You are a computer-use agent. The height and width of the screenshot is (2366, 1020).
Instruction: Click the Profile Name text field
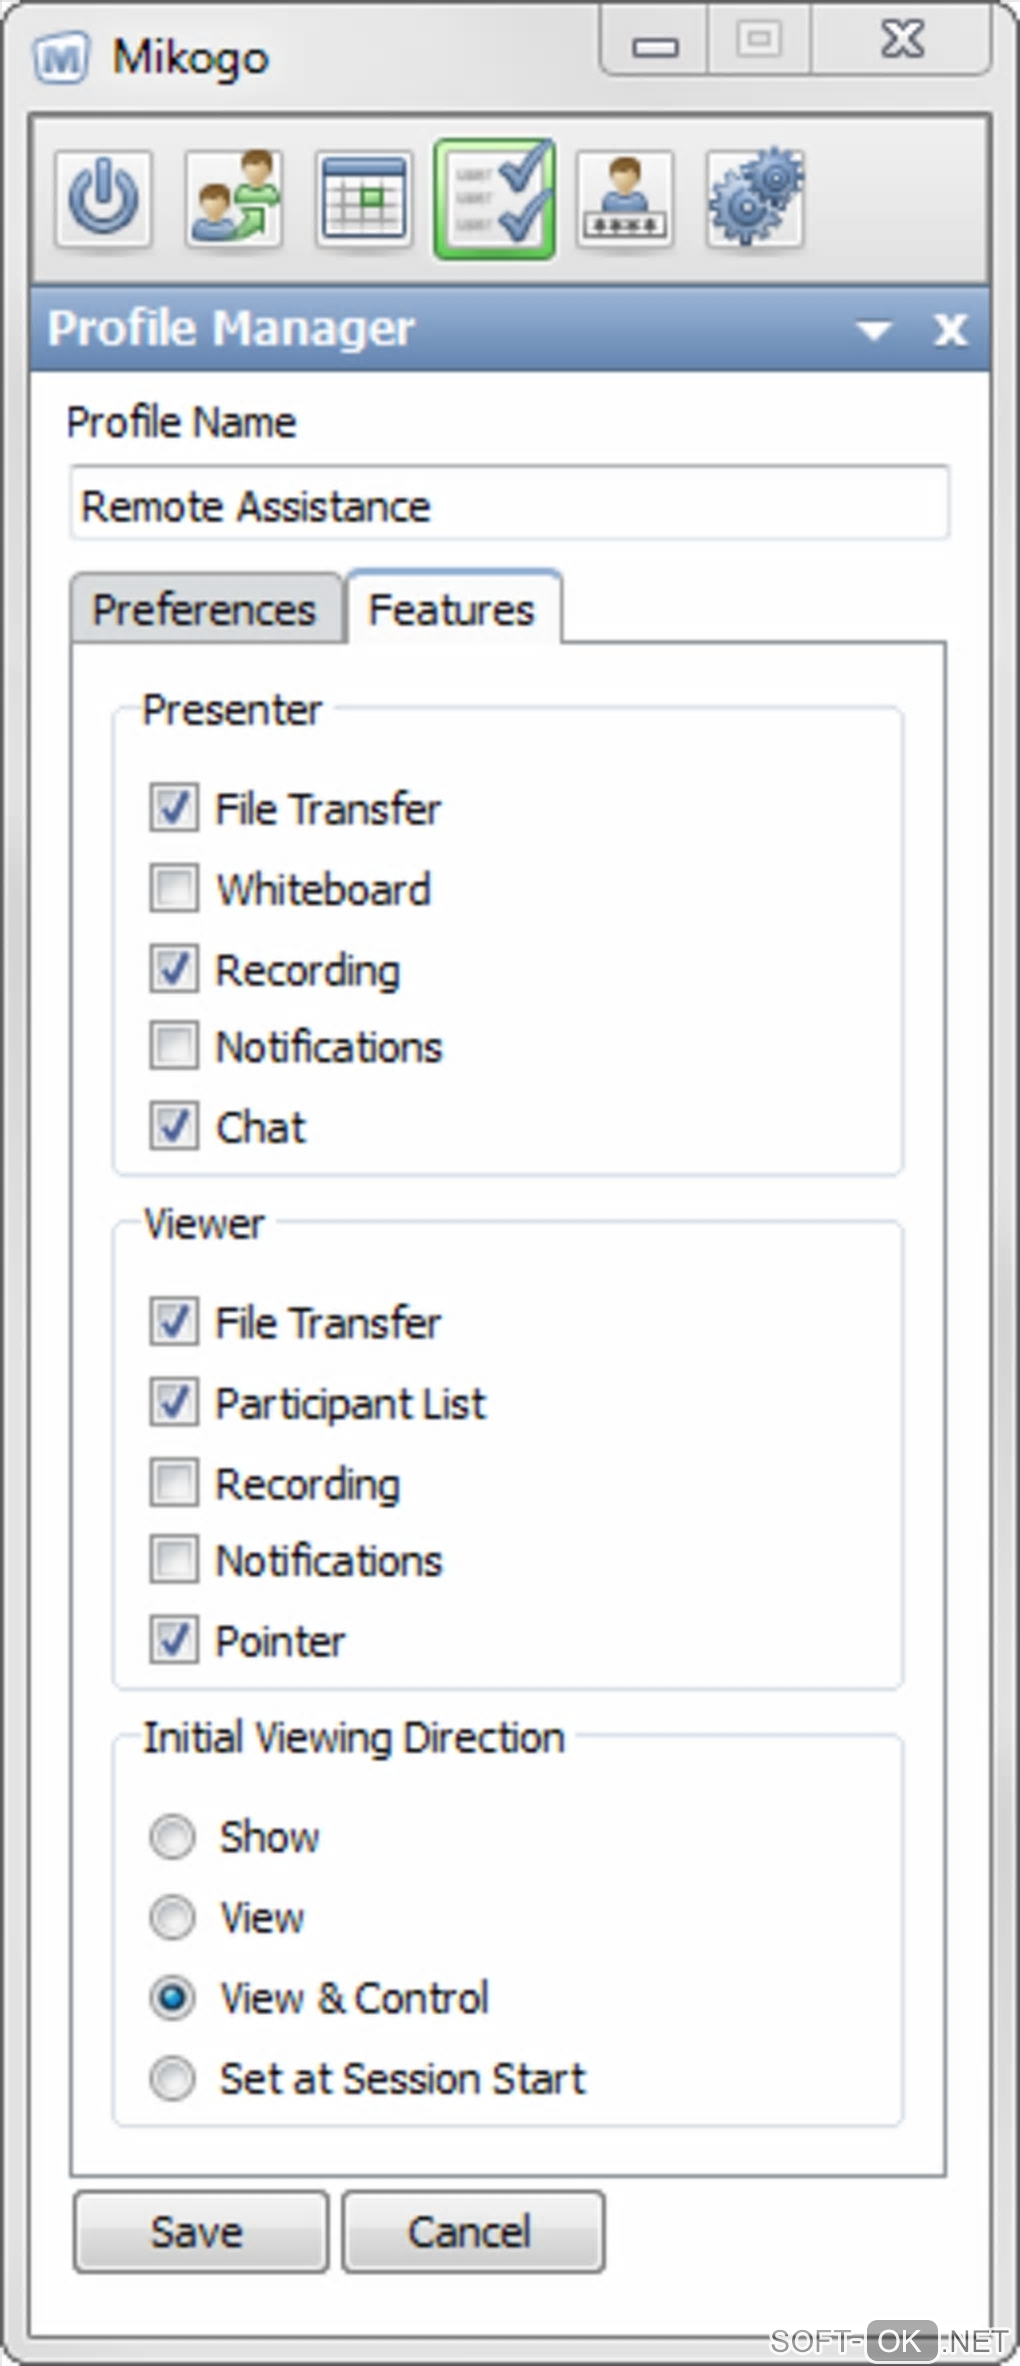coord(508,505)
